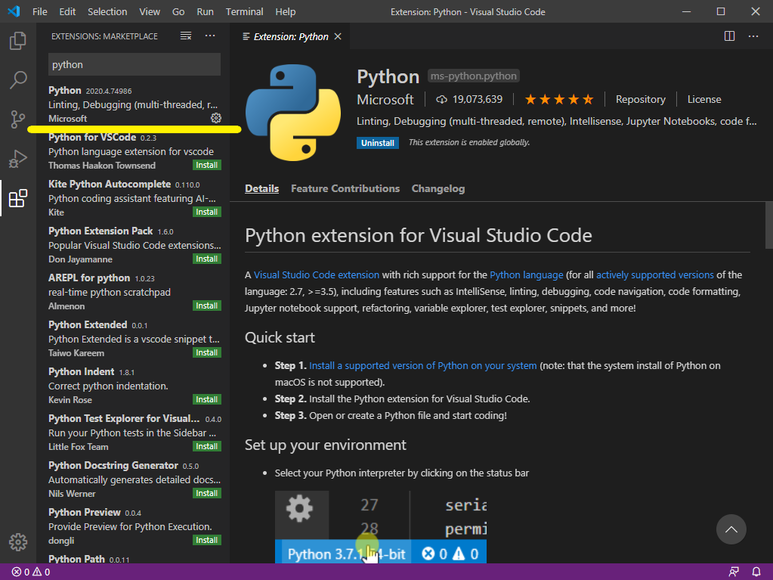Open the Run menu
Viewport: 773px width, 580px height.
pos(205,11)
